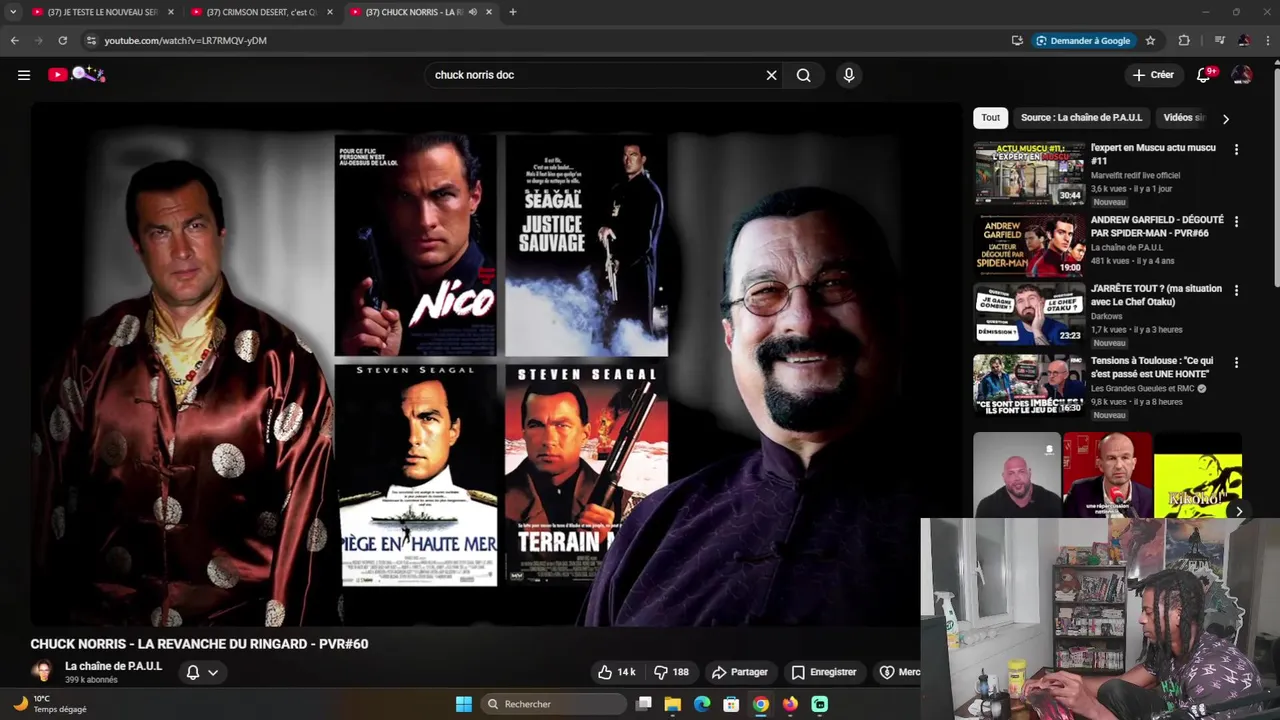
Task: Open the channel notification bell dropdown
Action: click(202, 672)
